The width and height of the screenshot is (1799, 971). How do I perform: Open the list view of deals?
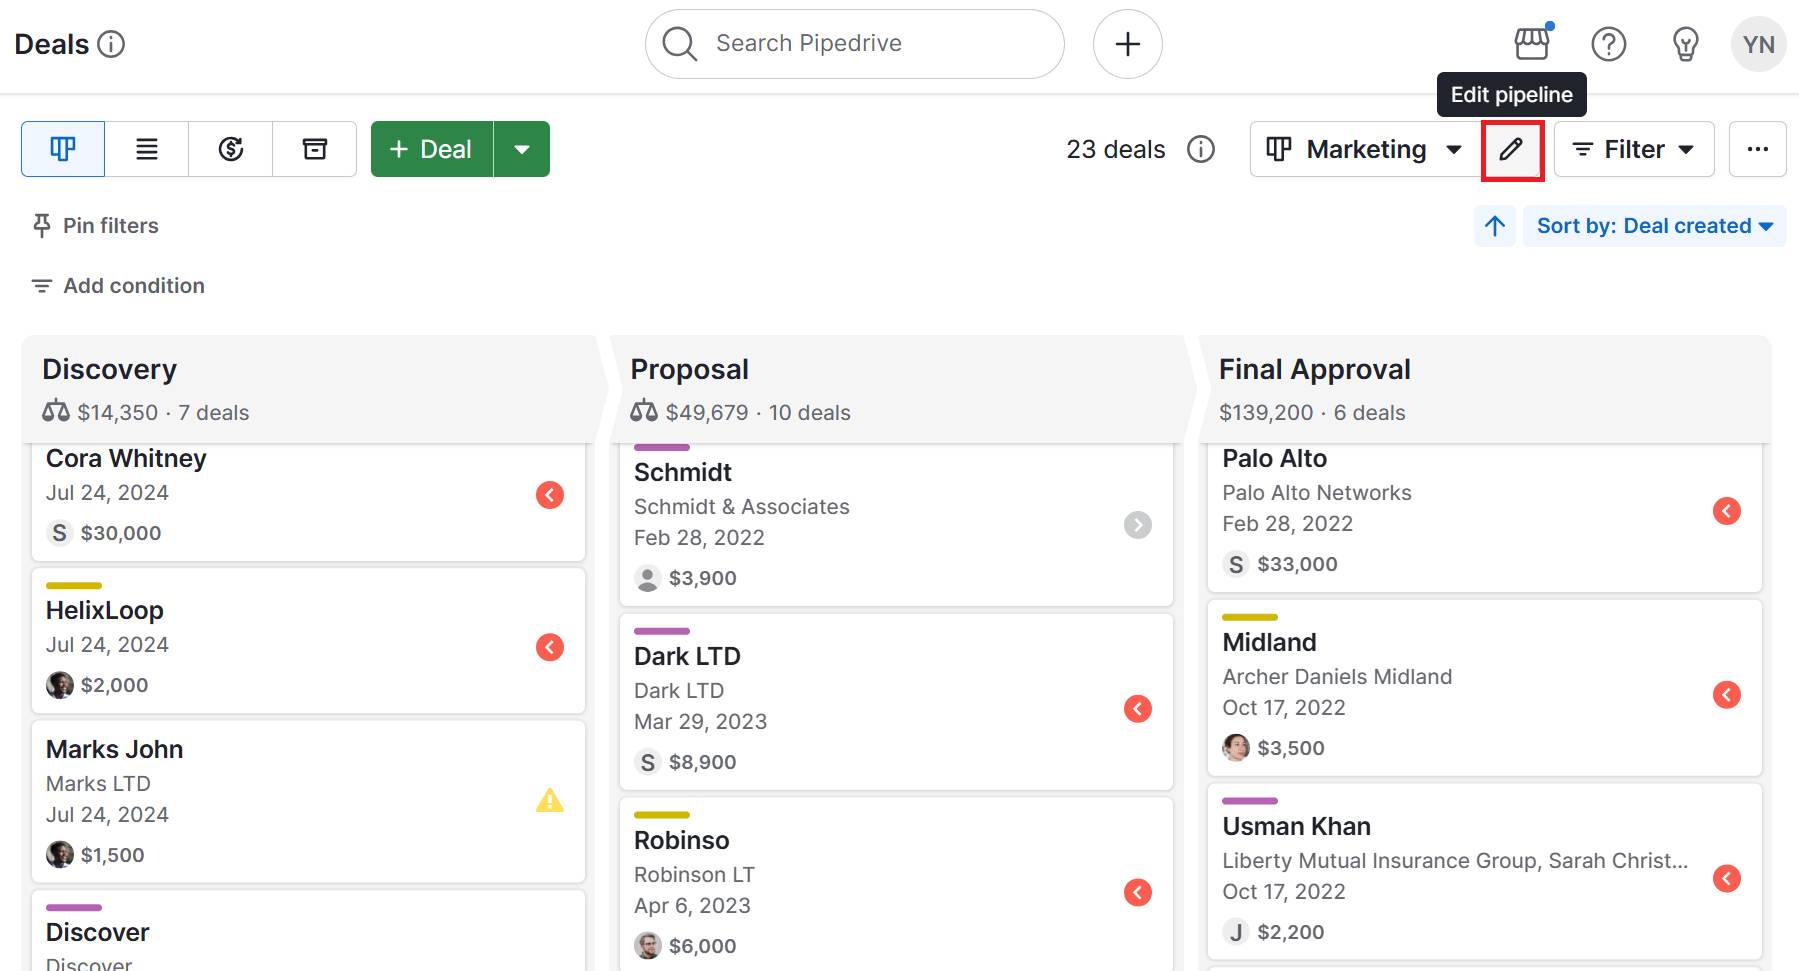tap(146, 148)
